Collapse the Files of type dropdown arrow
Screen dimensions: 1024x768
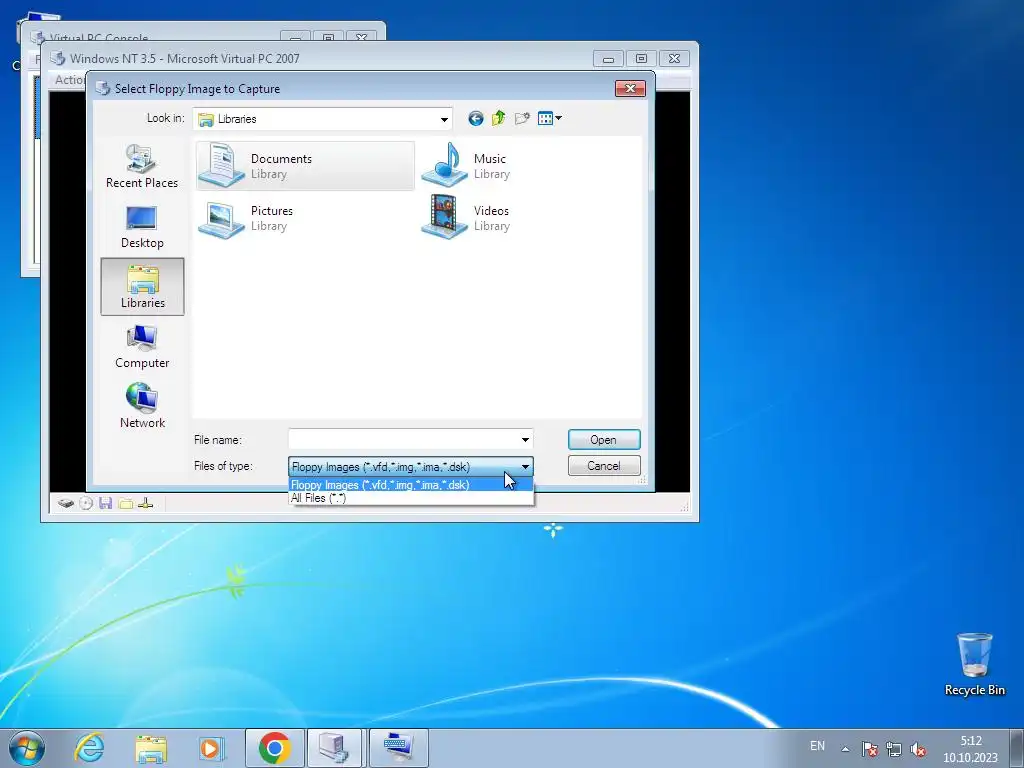point(525,466)
